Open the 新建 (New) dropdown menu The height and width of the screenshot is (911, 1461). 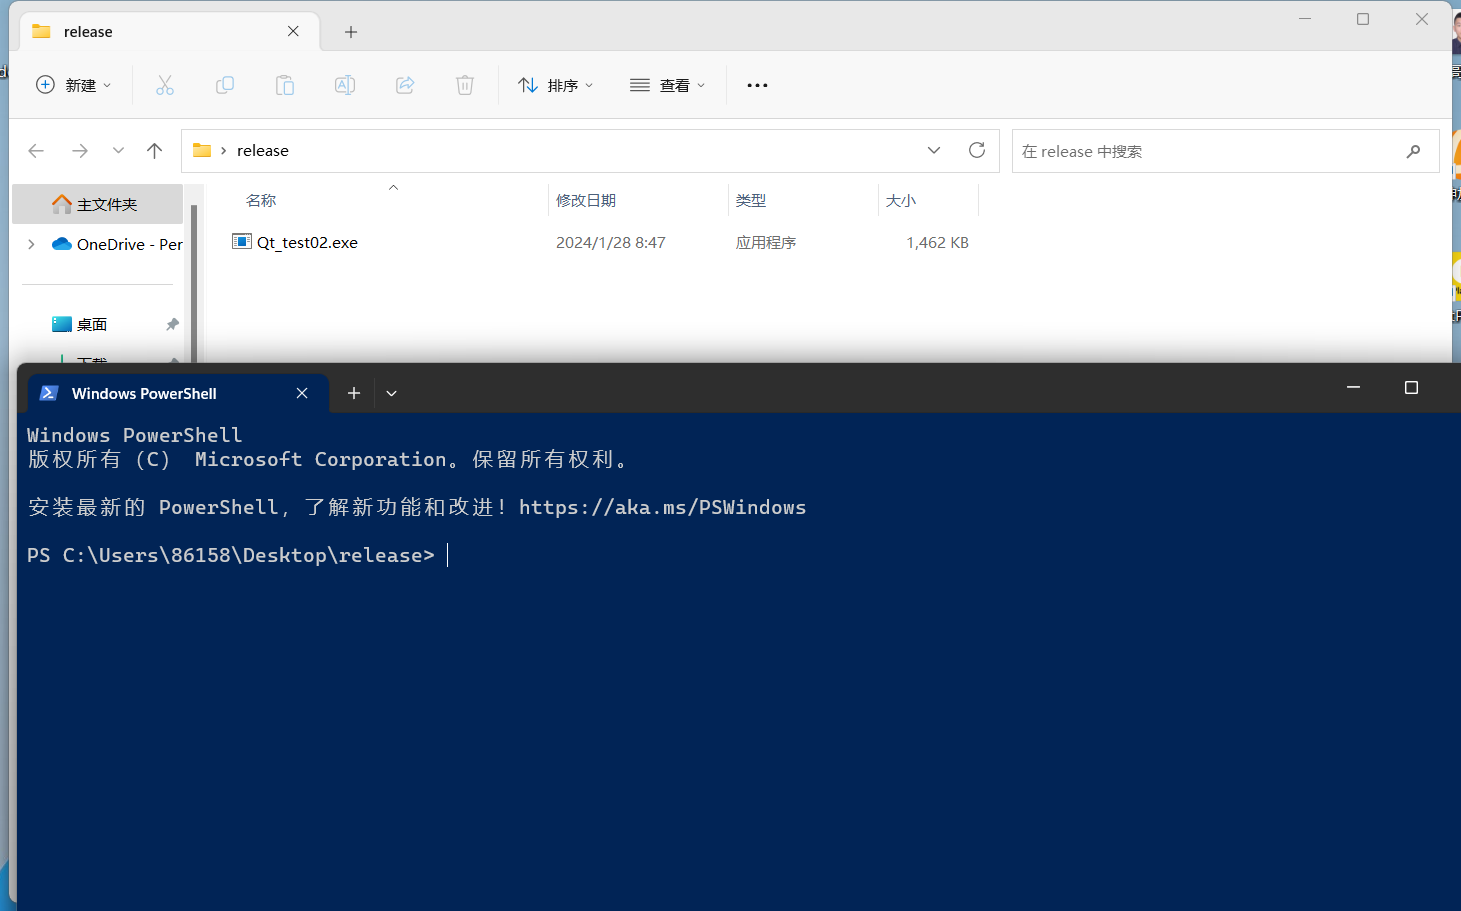point(74,85)
